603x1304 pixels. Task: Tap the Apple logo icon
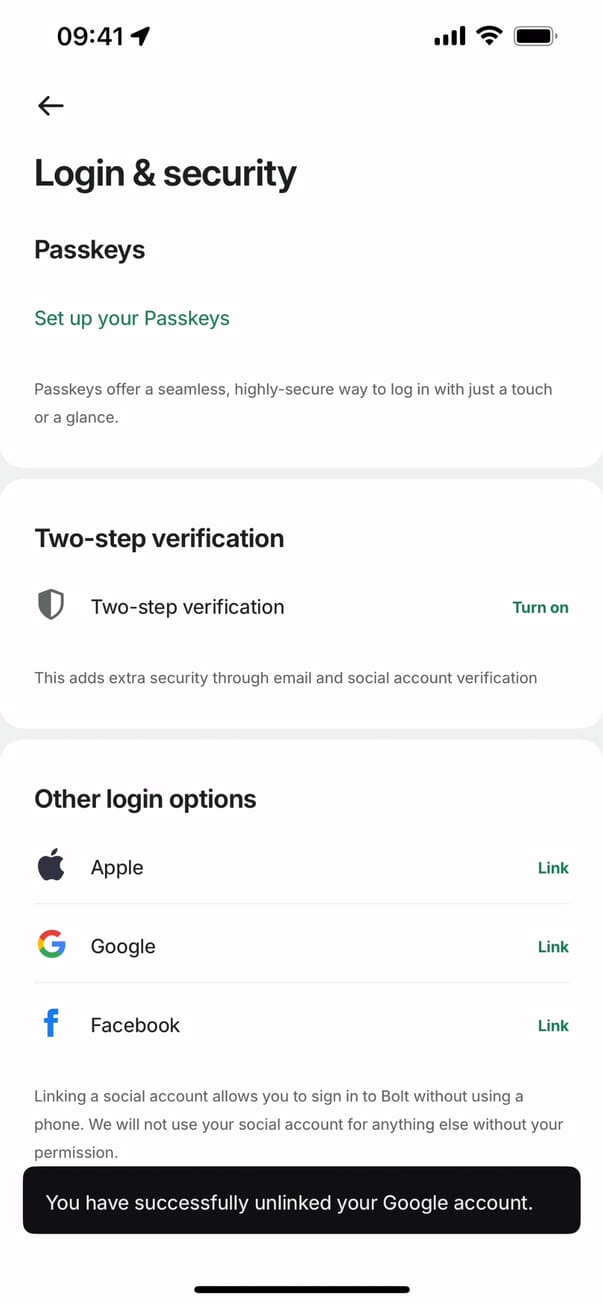click(x=51, y=866)
